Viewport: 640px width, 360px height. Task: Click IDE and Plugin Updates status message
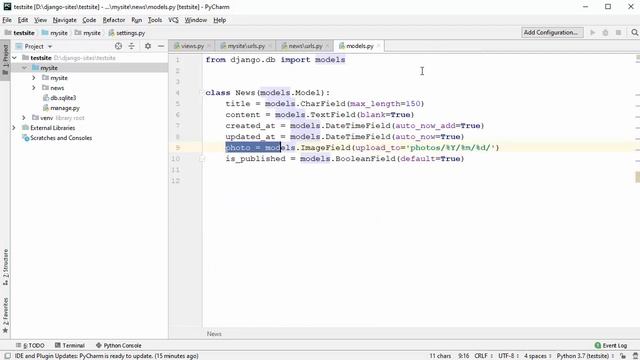point(107,356)
